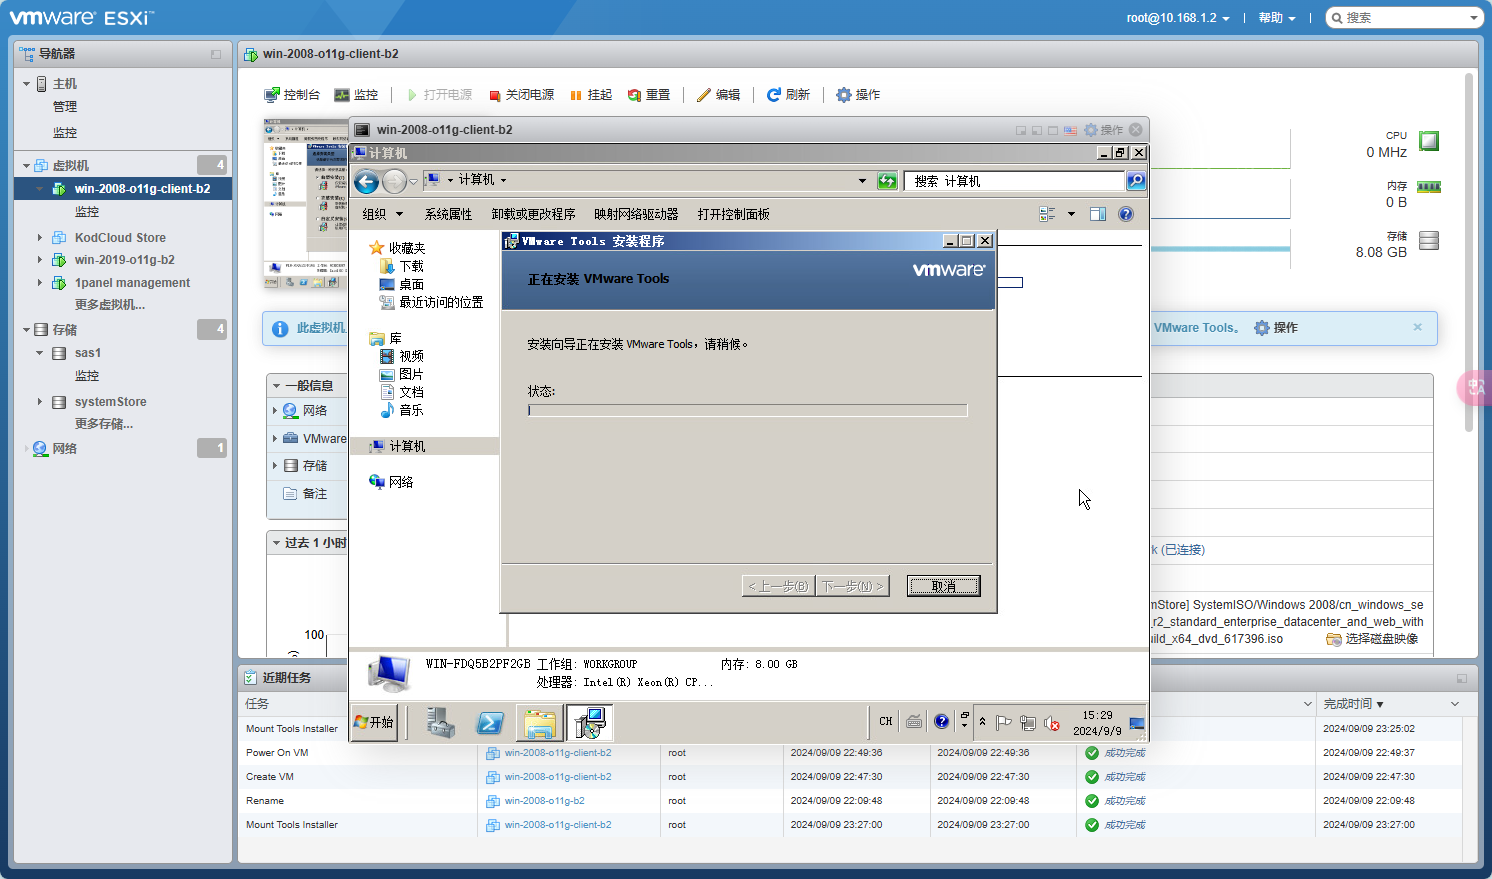Viewport: 1492px width, 879px height.
Task: Expand the address bar history dropdown
Action: tap(862, 181)
